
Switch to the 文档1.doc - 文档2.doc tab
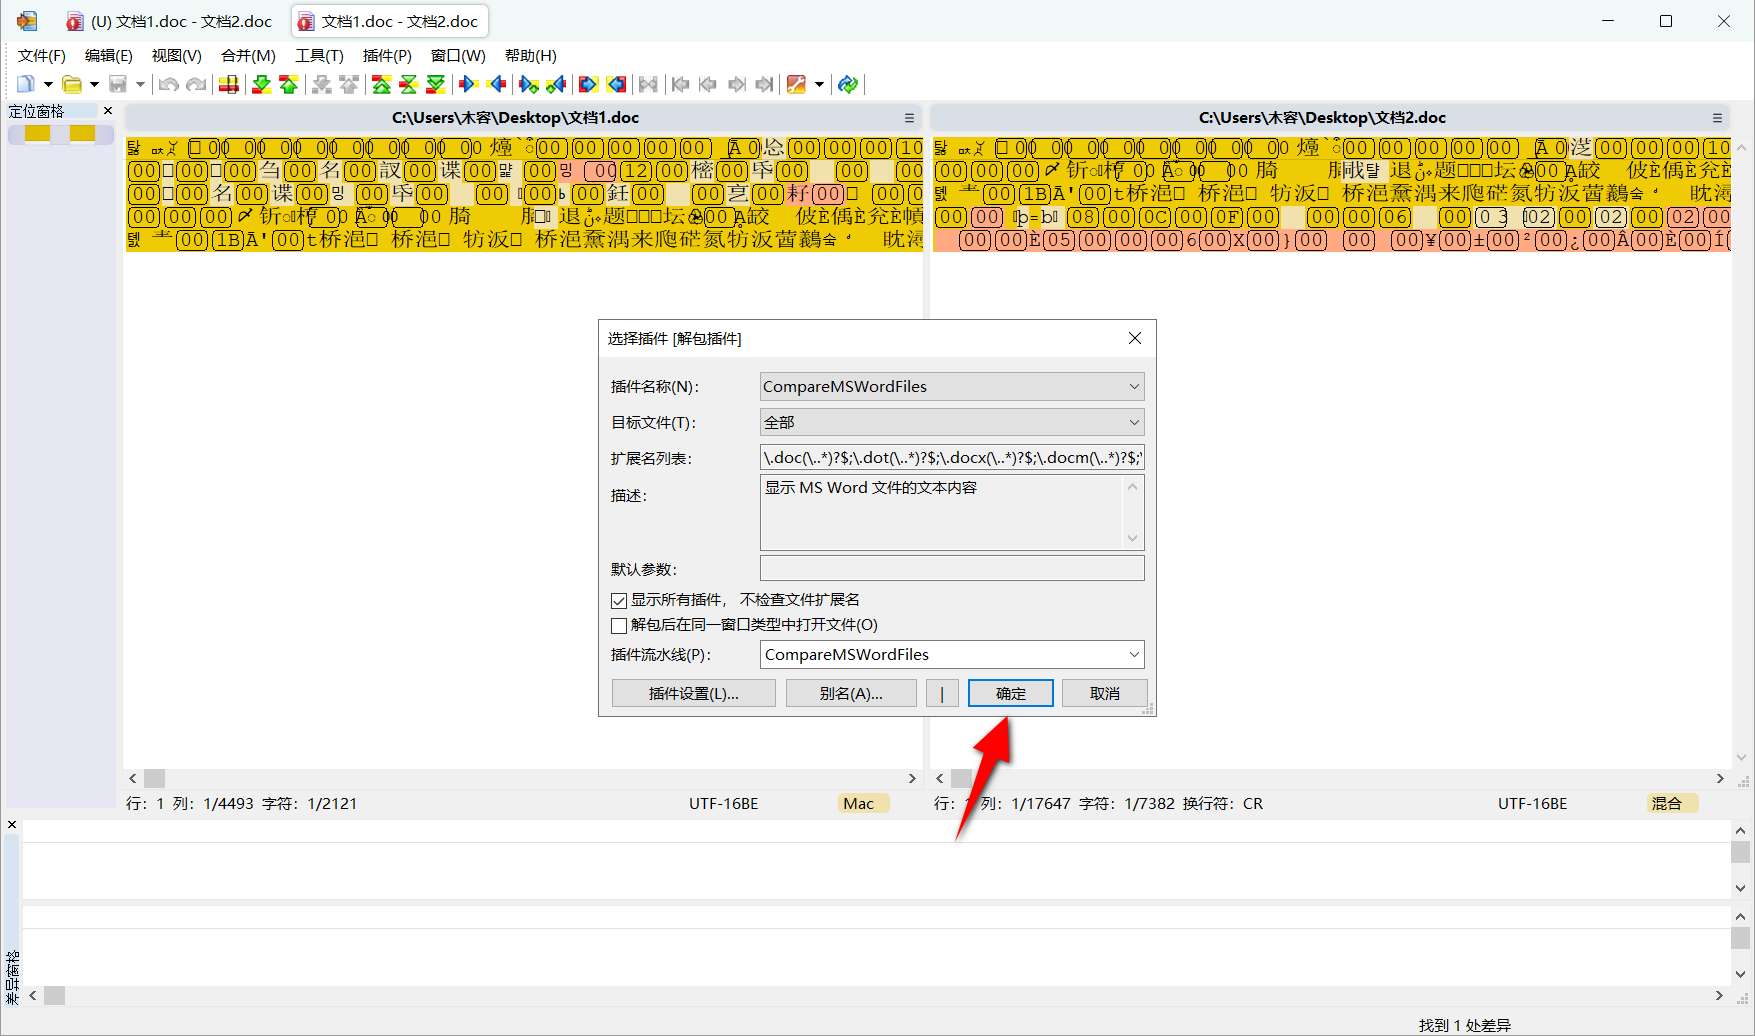point(389,20)
